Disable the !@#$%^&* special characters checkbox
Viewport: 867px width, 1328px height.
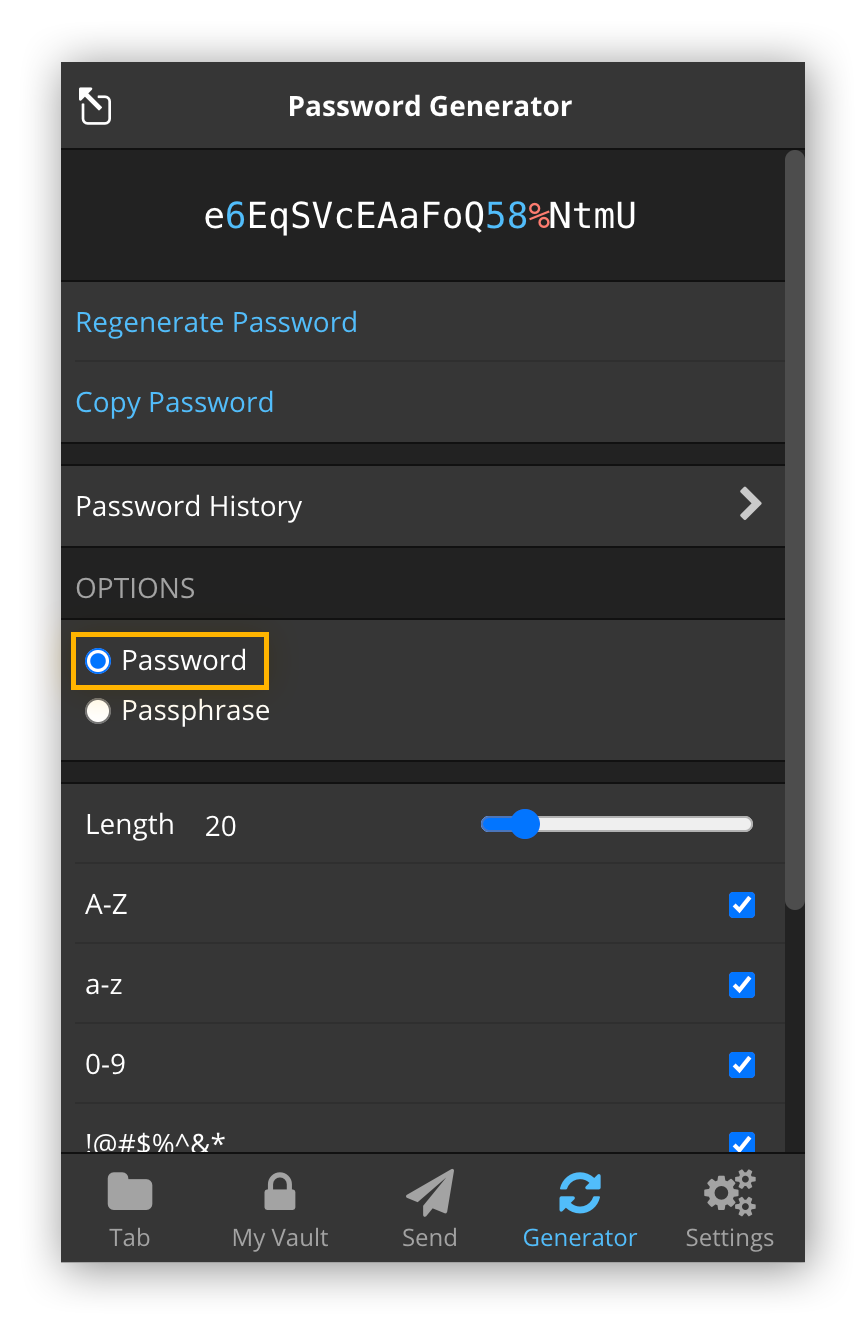742,1142
